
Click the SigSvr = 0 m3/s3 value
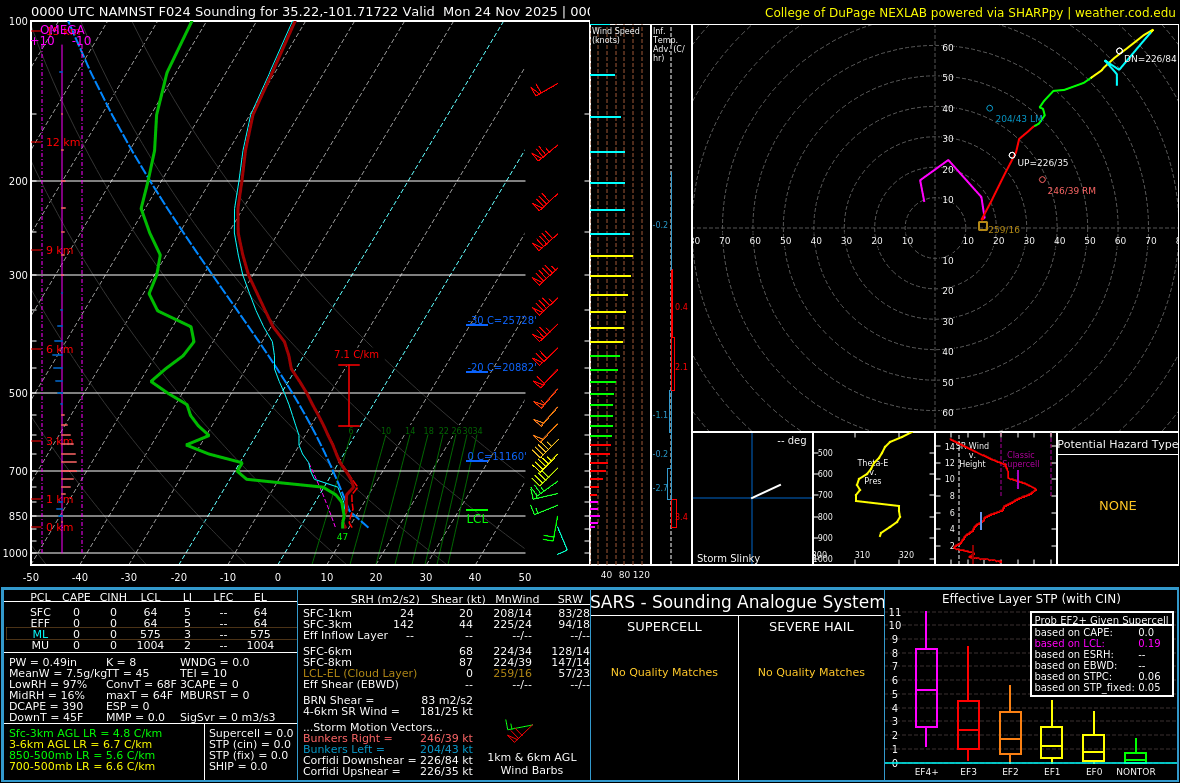[227, 717]
